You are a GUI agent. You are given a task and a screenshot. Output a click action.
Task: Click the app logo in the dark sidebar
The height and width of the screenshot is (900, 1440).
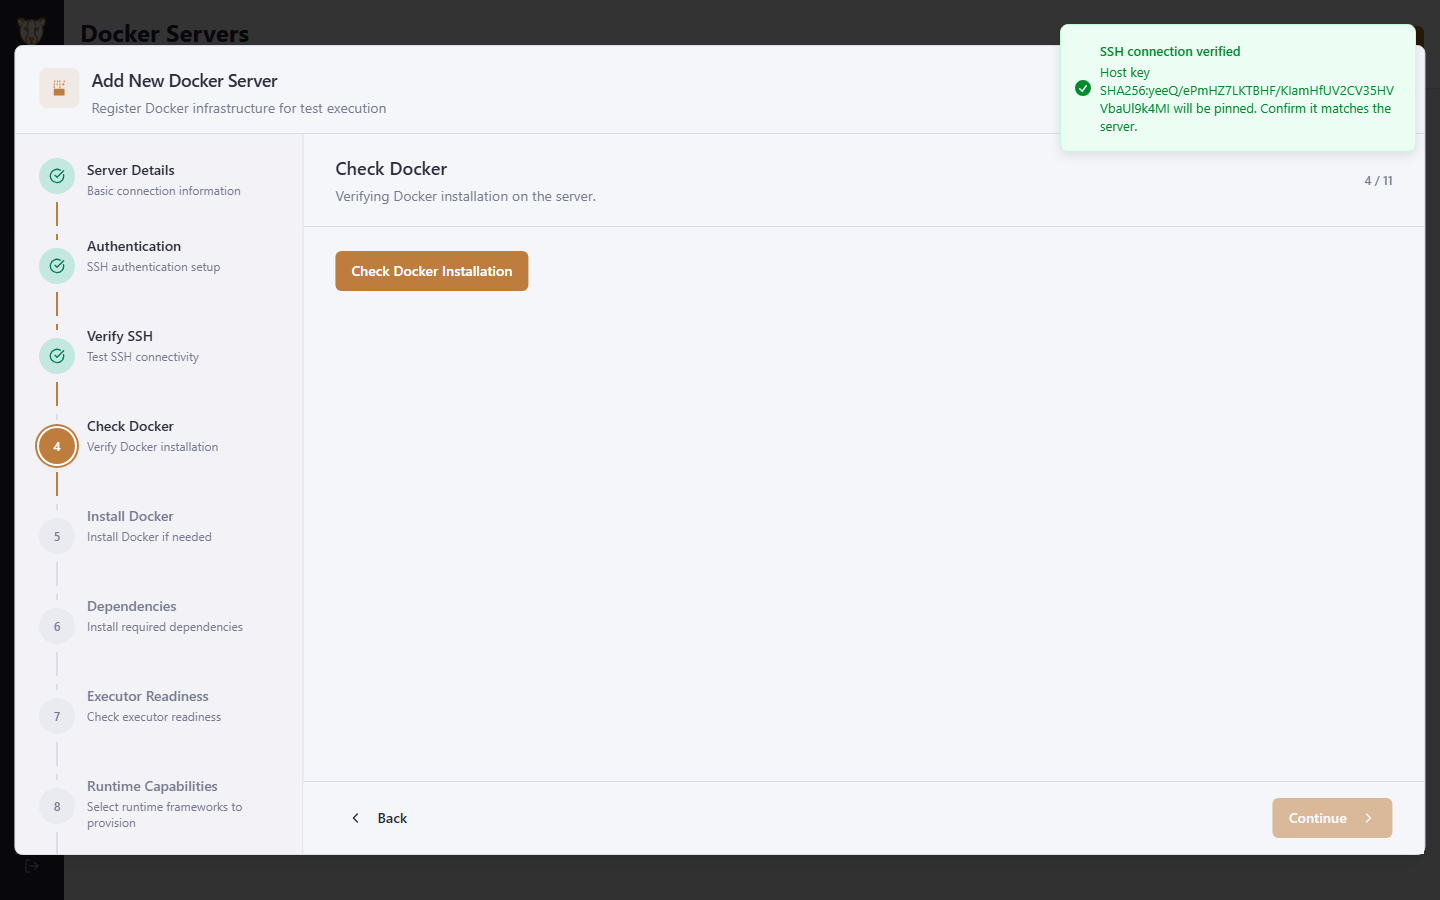[31, 31]
